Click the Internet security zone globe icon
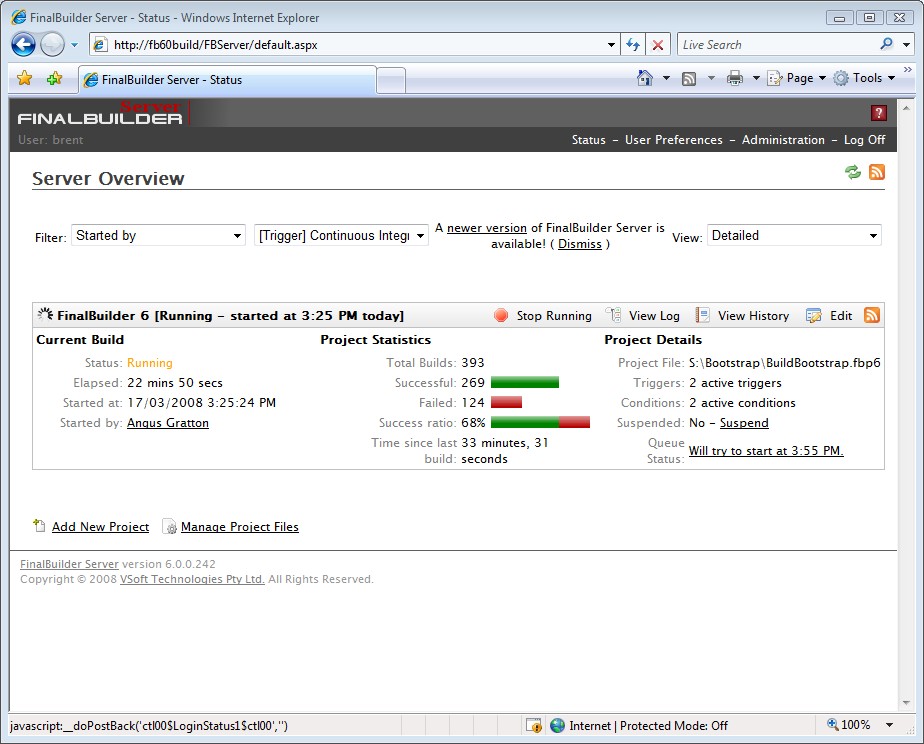The height and width of the screenshot is (744, 924). click(x=557, y=725)
